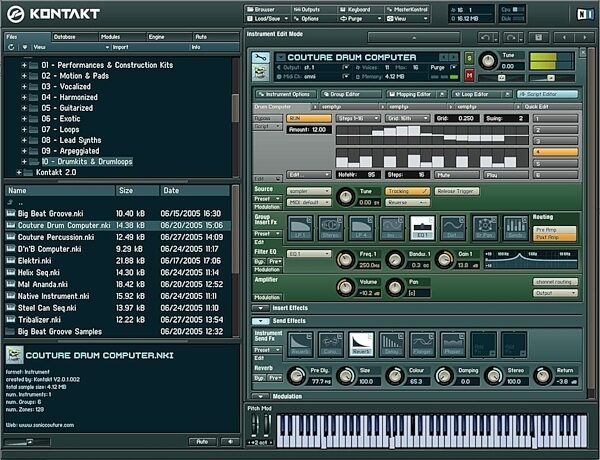Open the Loop Editor
This screenshot has width=600, height=460.
pos(482,94)
